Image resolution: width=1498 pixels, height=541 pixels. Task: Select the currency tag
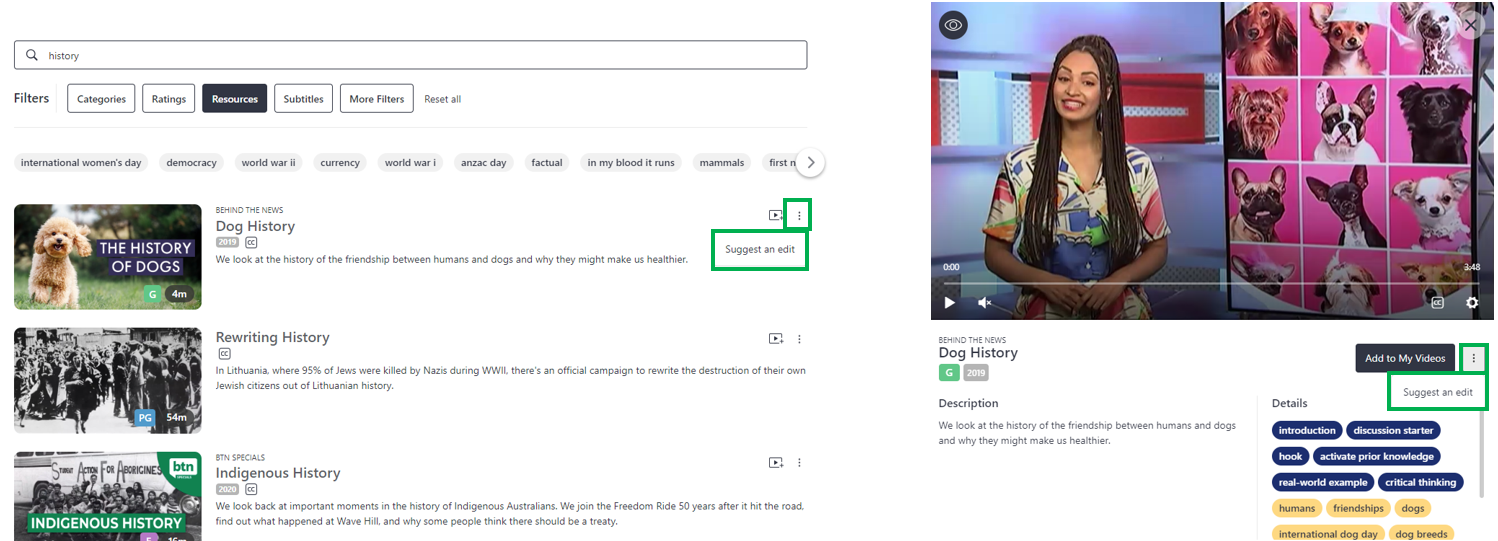tap(340, 162)
